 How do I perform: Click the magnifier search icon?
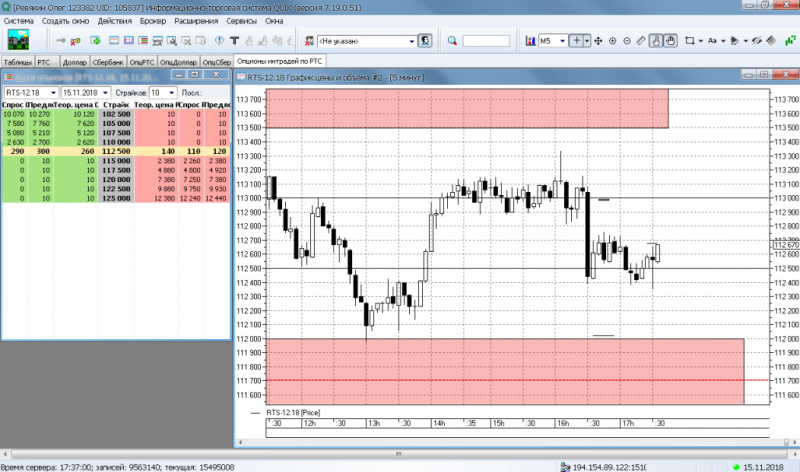[x=452, y=41]
